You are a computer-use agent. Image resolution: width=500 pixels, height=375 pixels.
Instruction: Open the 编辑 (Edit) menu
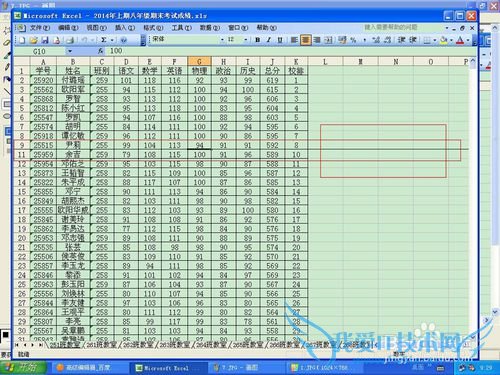tap(68, 28)
